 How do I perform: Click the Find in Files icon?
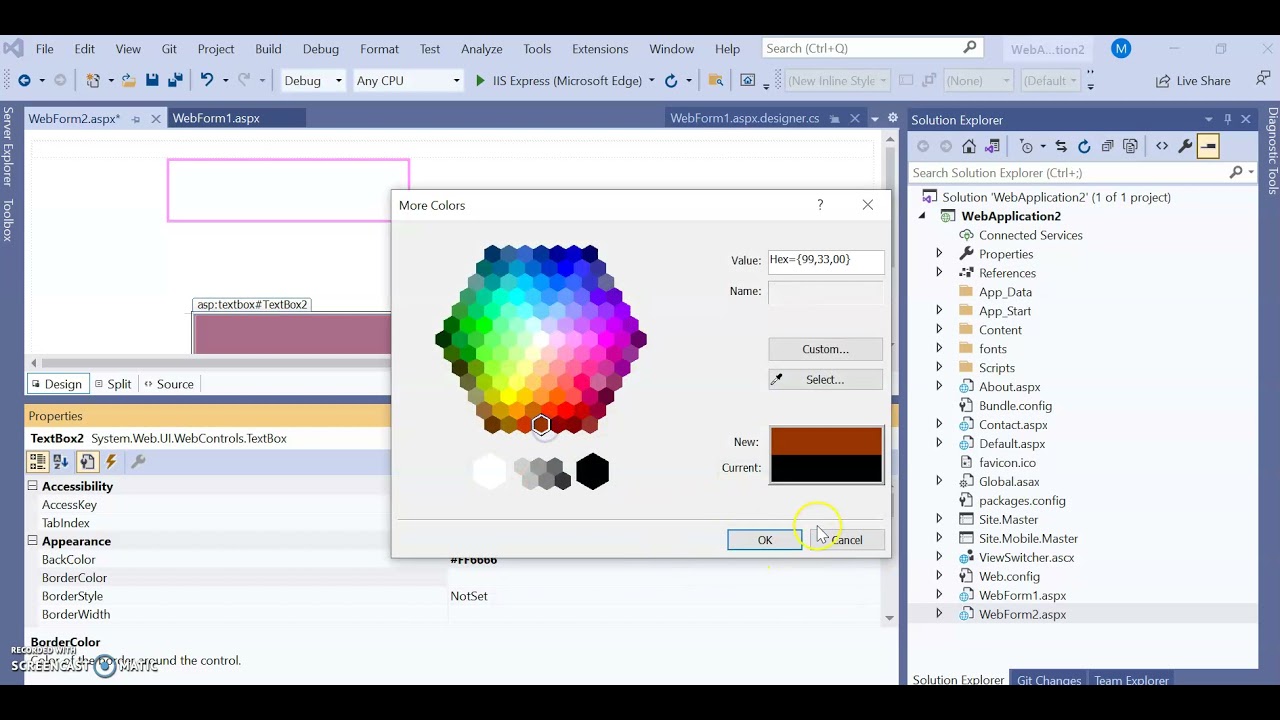[x=715, y=81]
